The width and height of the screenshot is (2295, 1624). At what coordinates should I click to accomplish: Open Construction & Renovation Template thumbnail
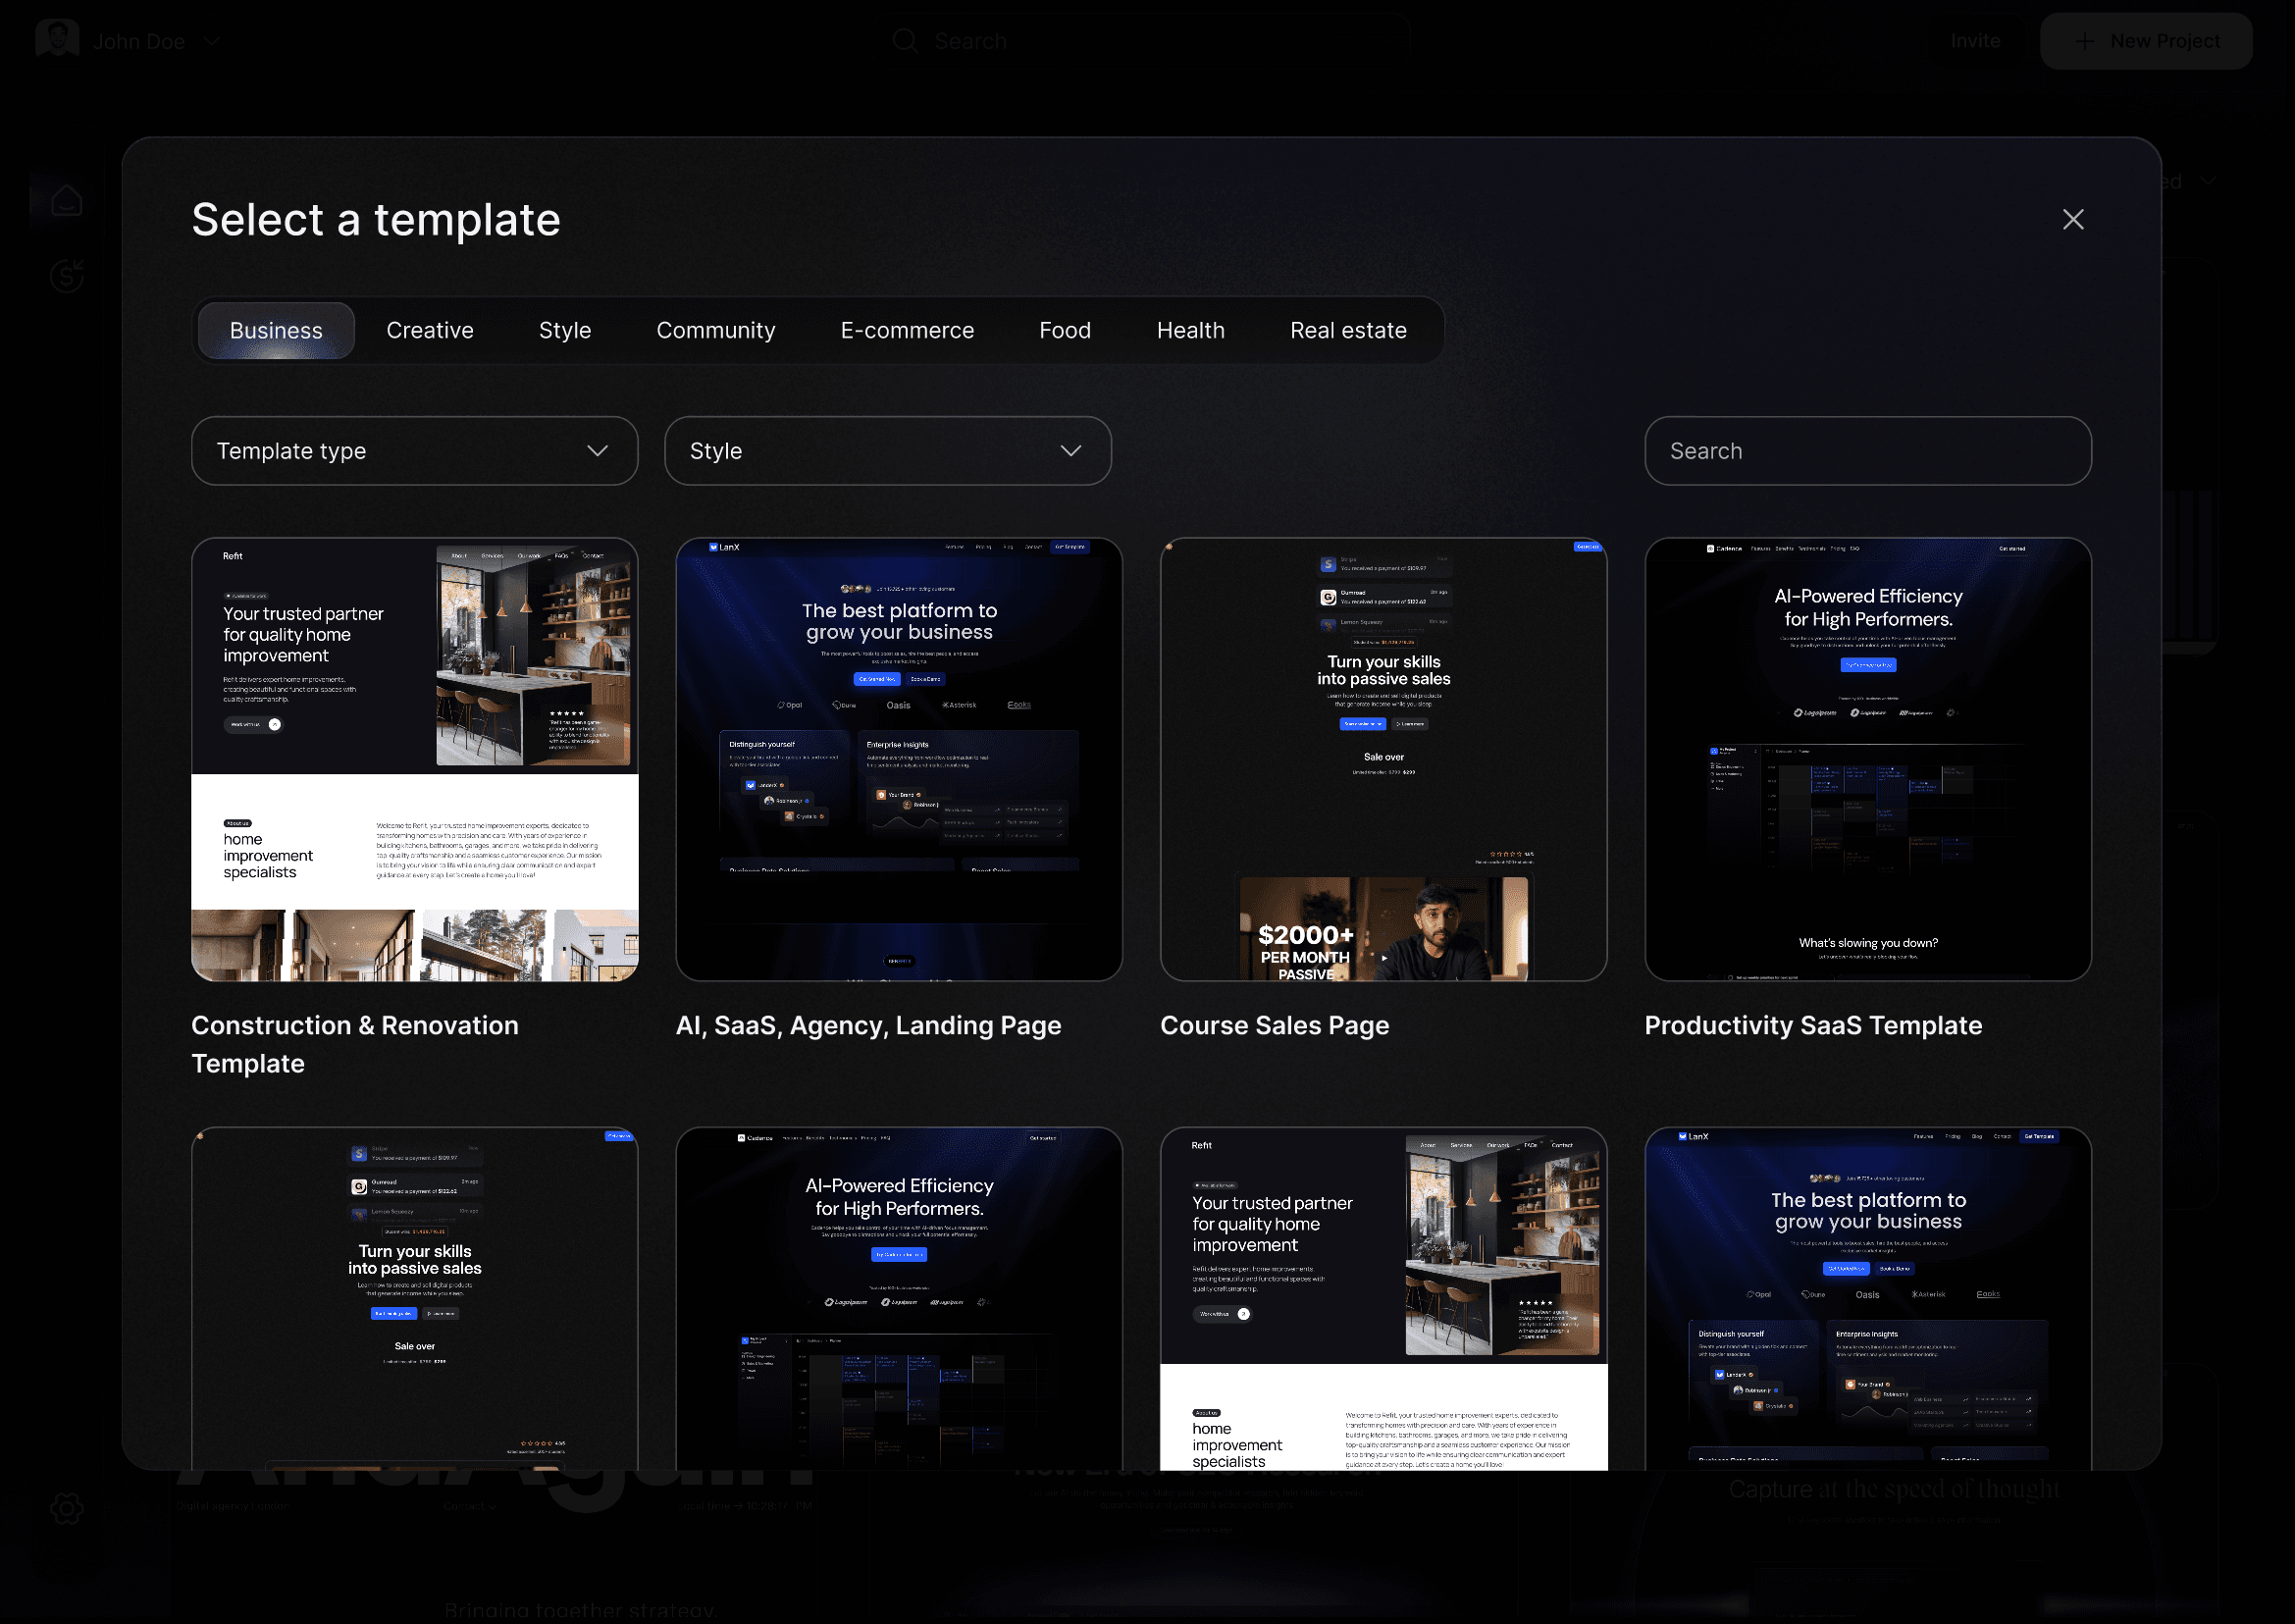coord(414,759)
